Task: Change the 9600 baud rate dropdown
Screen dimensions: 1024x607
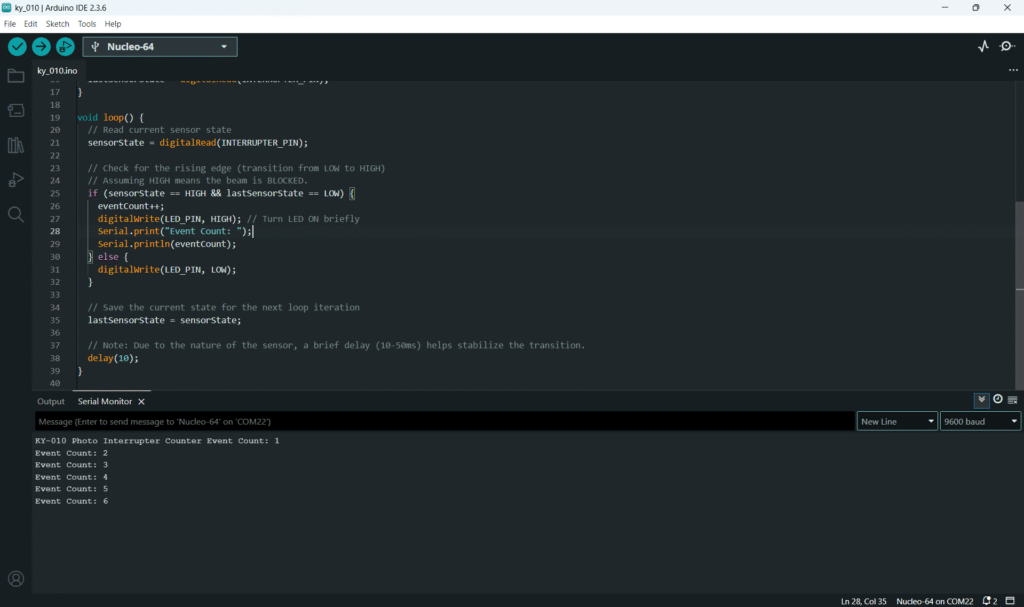Action: coord(980,422)
